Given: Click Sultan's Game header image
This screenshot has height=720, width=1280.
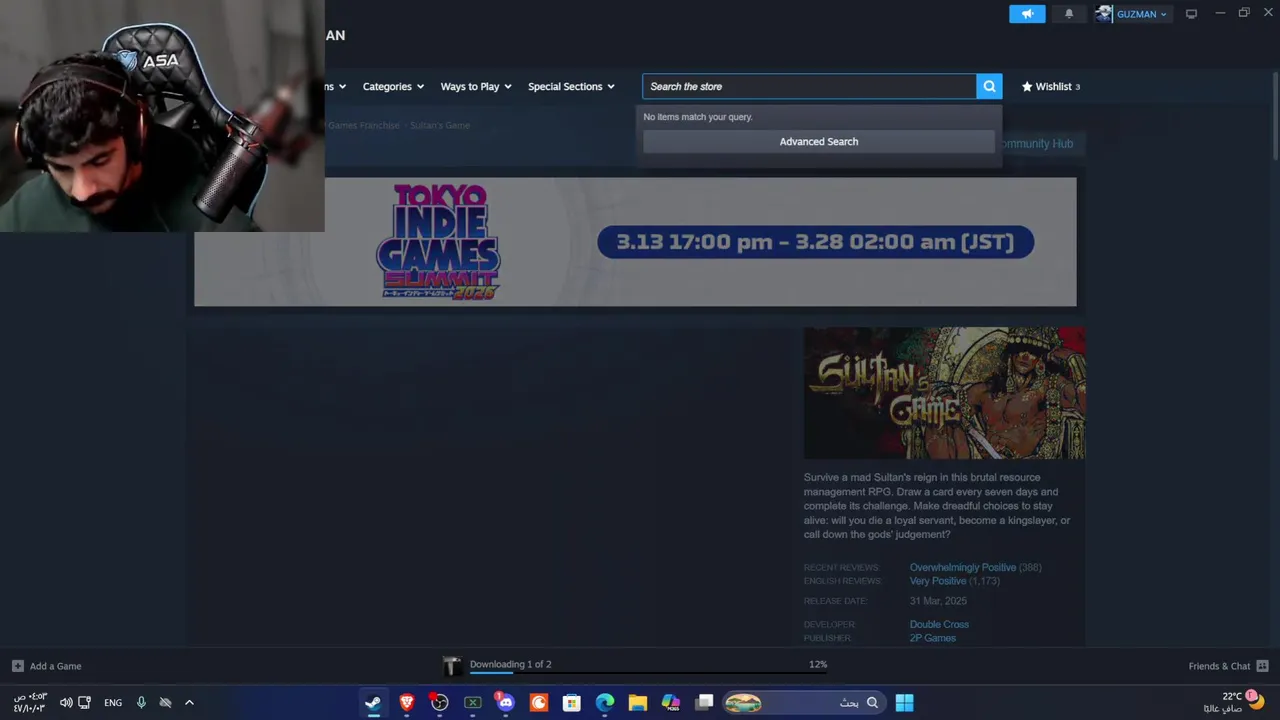Looking at the screenshot, I should pos(944,393).
